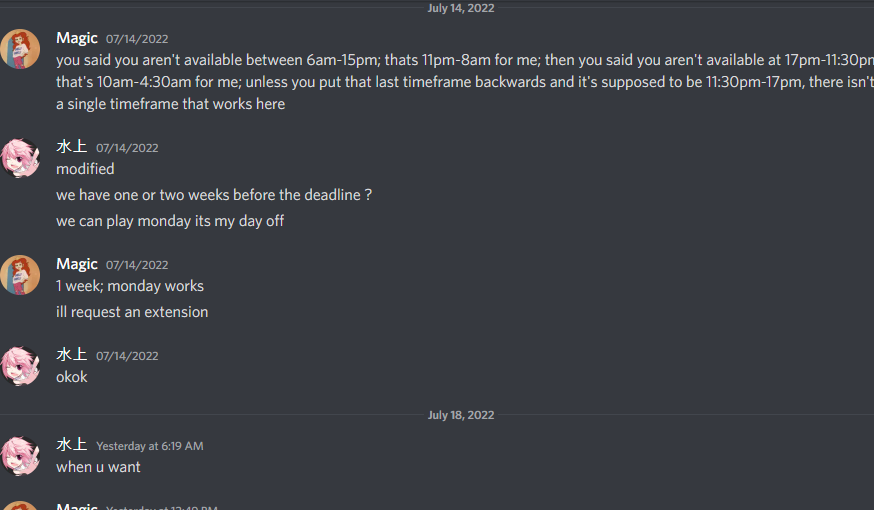Viewport: 874px width, 510px height.
Task: Click the "Yesterday at 6:19 AM" timestamp
Action: click(x=149, y=446)
